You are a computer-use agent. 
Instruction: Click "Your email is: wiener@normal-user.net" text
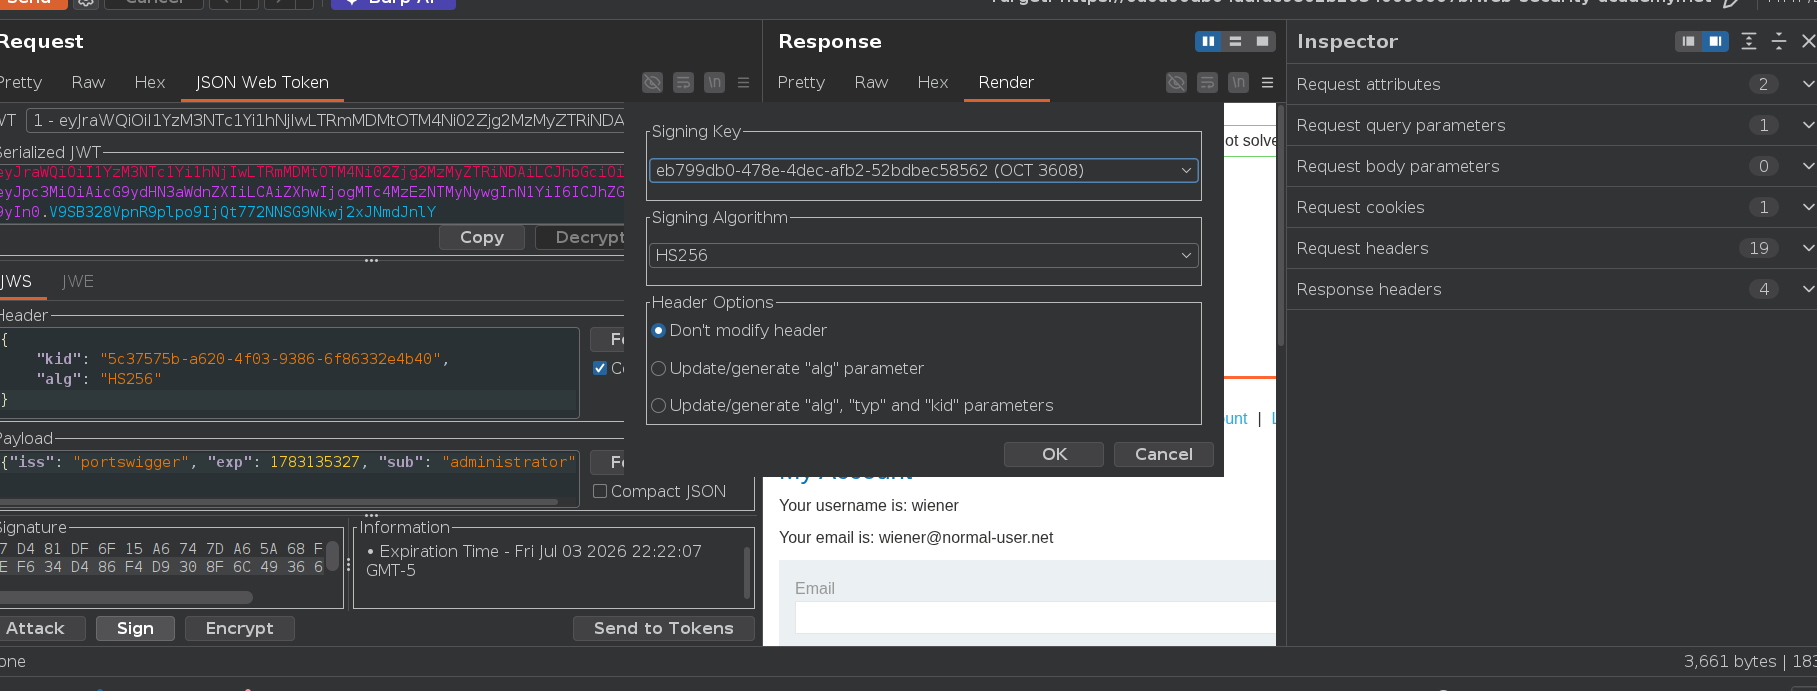pyautogui.click(x=916, y=537)
